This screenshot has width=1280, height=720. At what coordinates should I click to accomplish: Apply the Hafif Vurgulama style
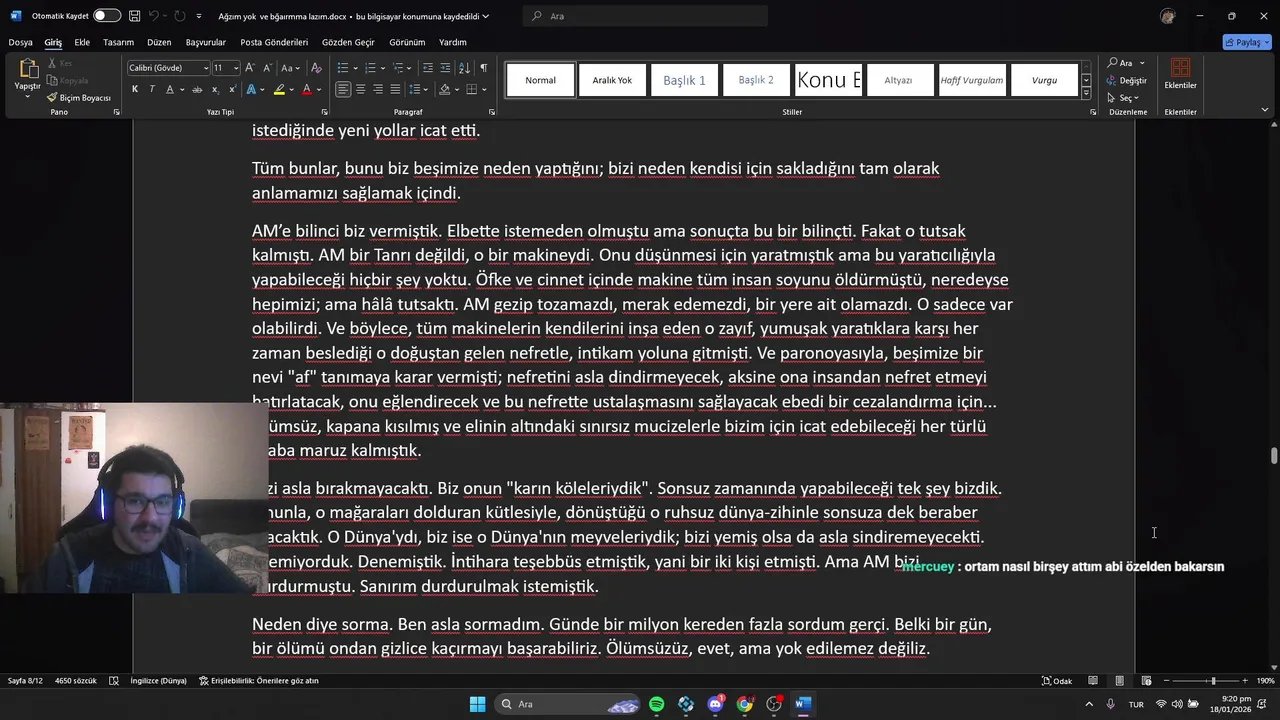click(972, 80)
